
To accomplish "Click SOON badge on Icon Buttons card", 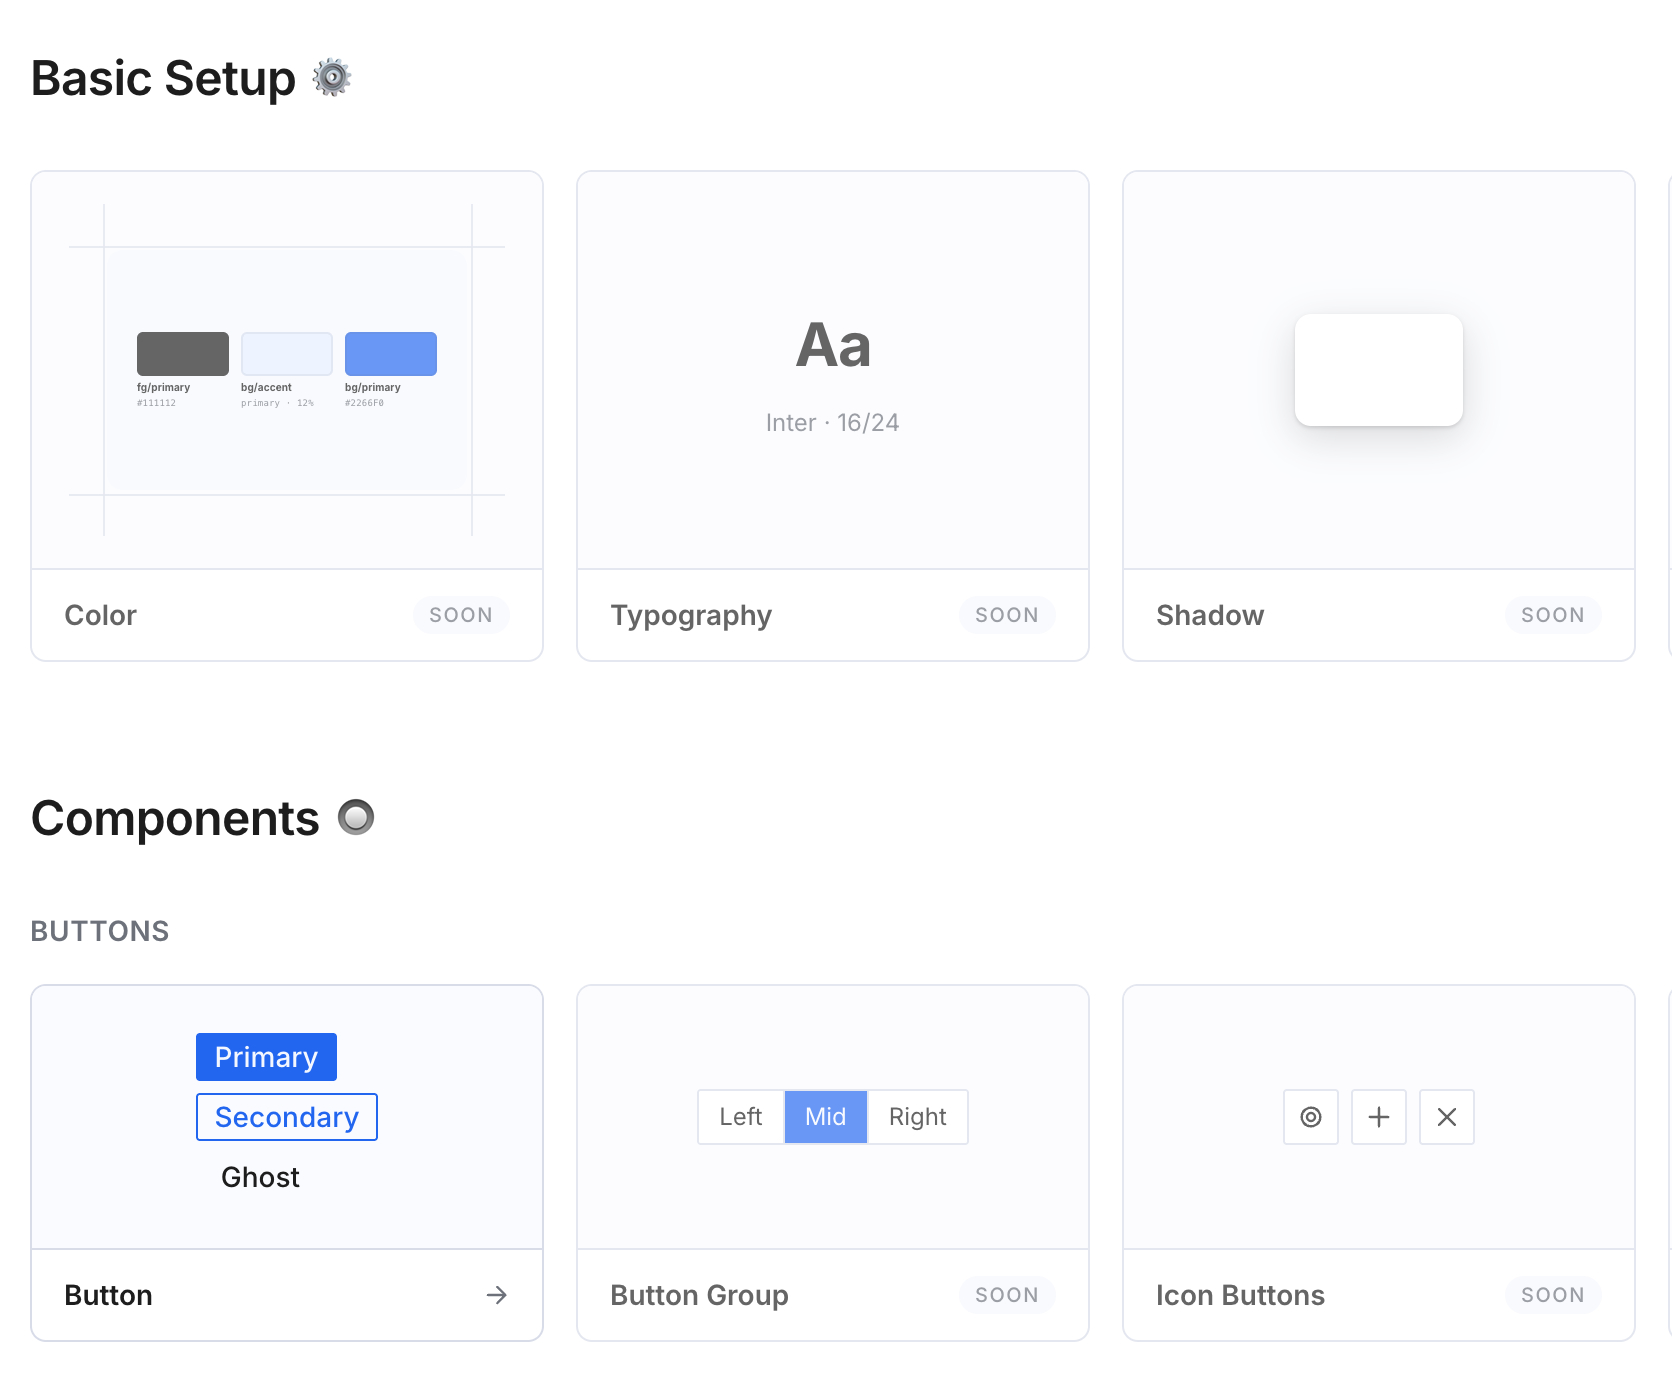I will click(1553, 1295).
